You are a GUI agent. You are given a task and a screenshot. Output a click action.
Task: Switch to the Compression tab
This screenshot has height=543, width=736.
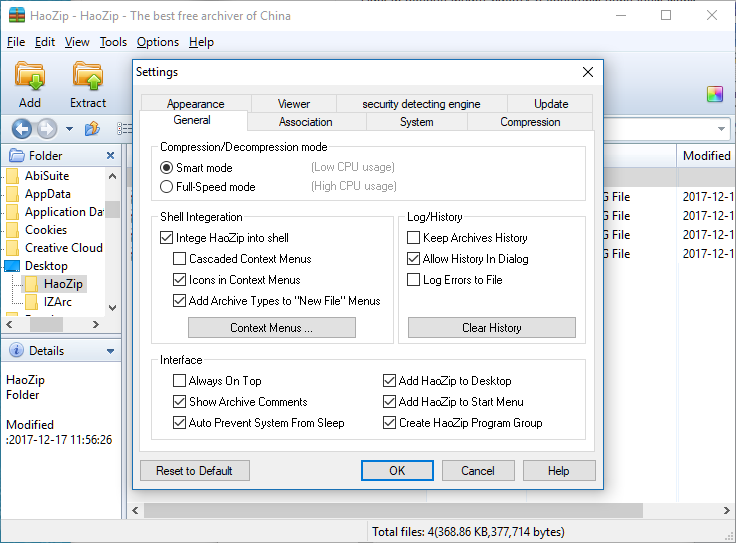click(530, 122)
